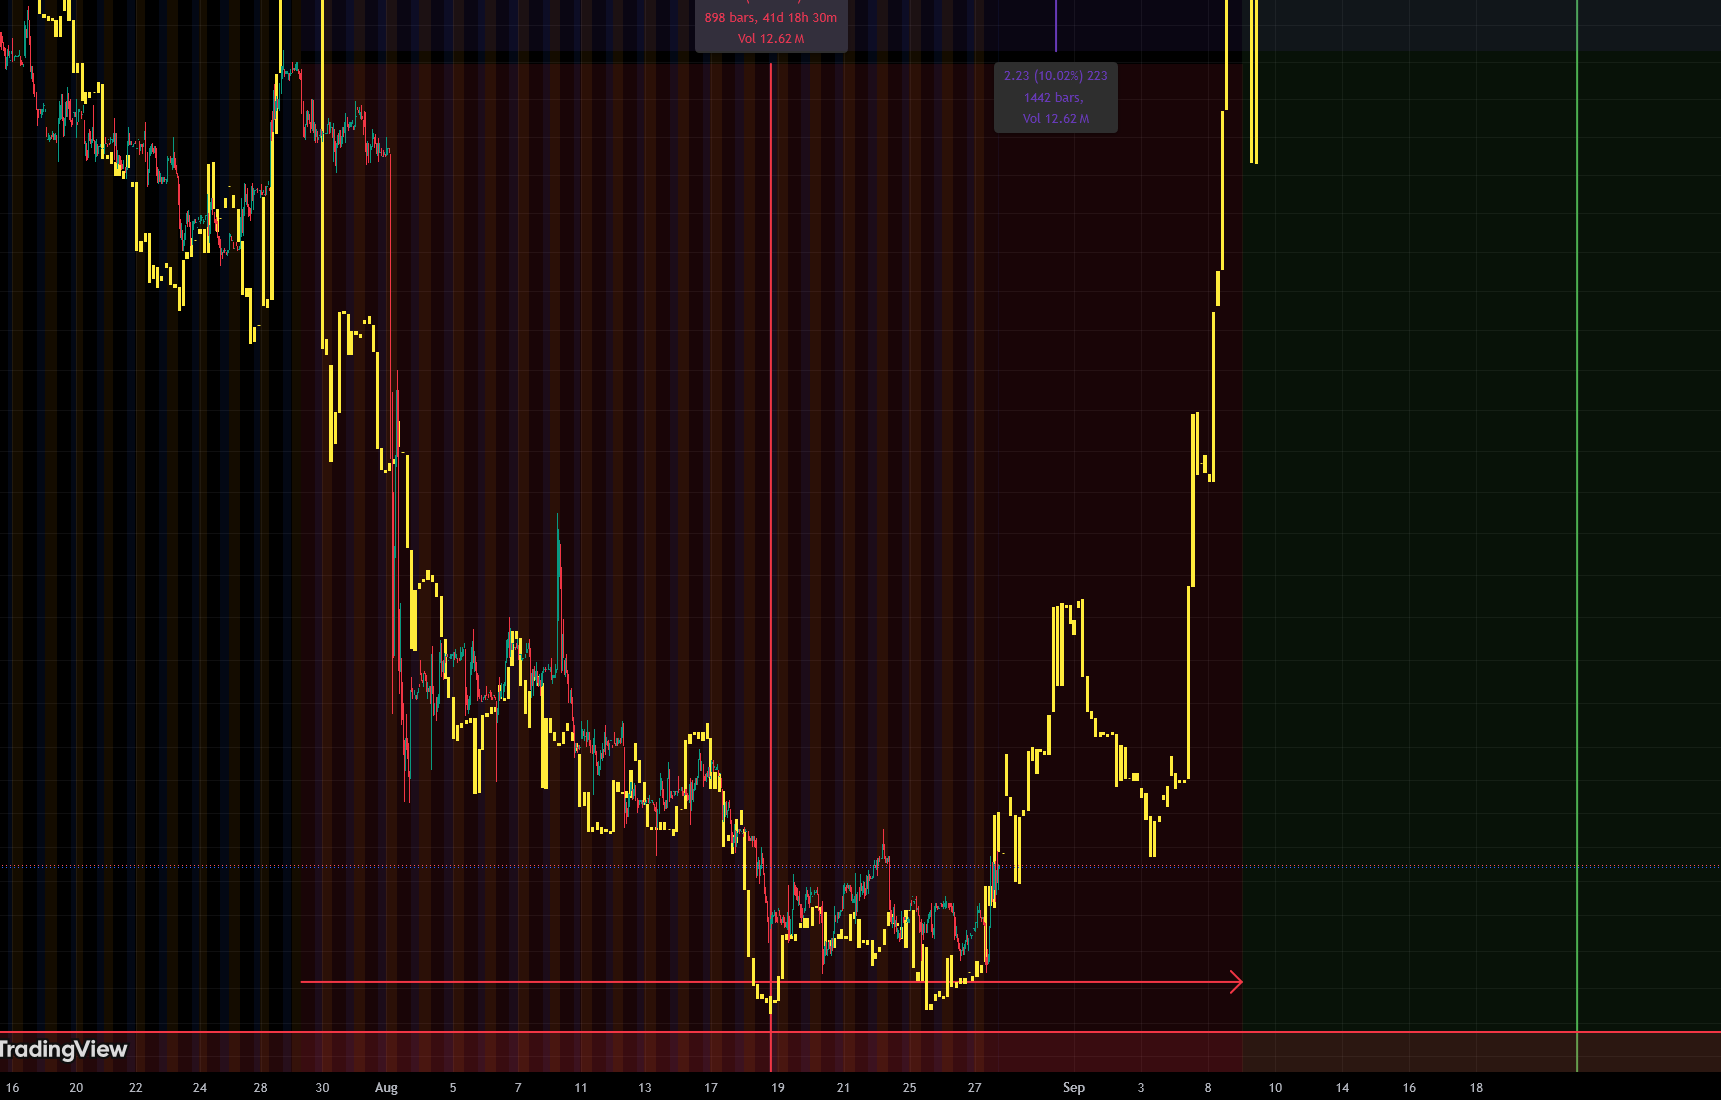
Task: Click date "22" on the time axis
Action: [x=136, y=1088]
